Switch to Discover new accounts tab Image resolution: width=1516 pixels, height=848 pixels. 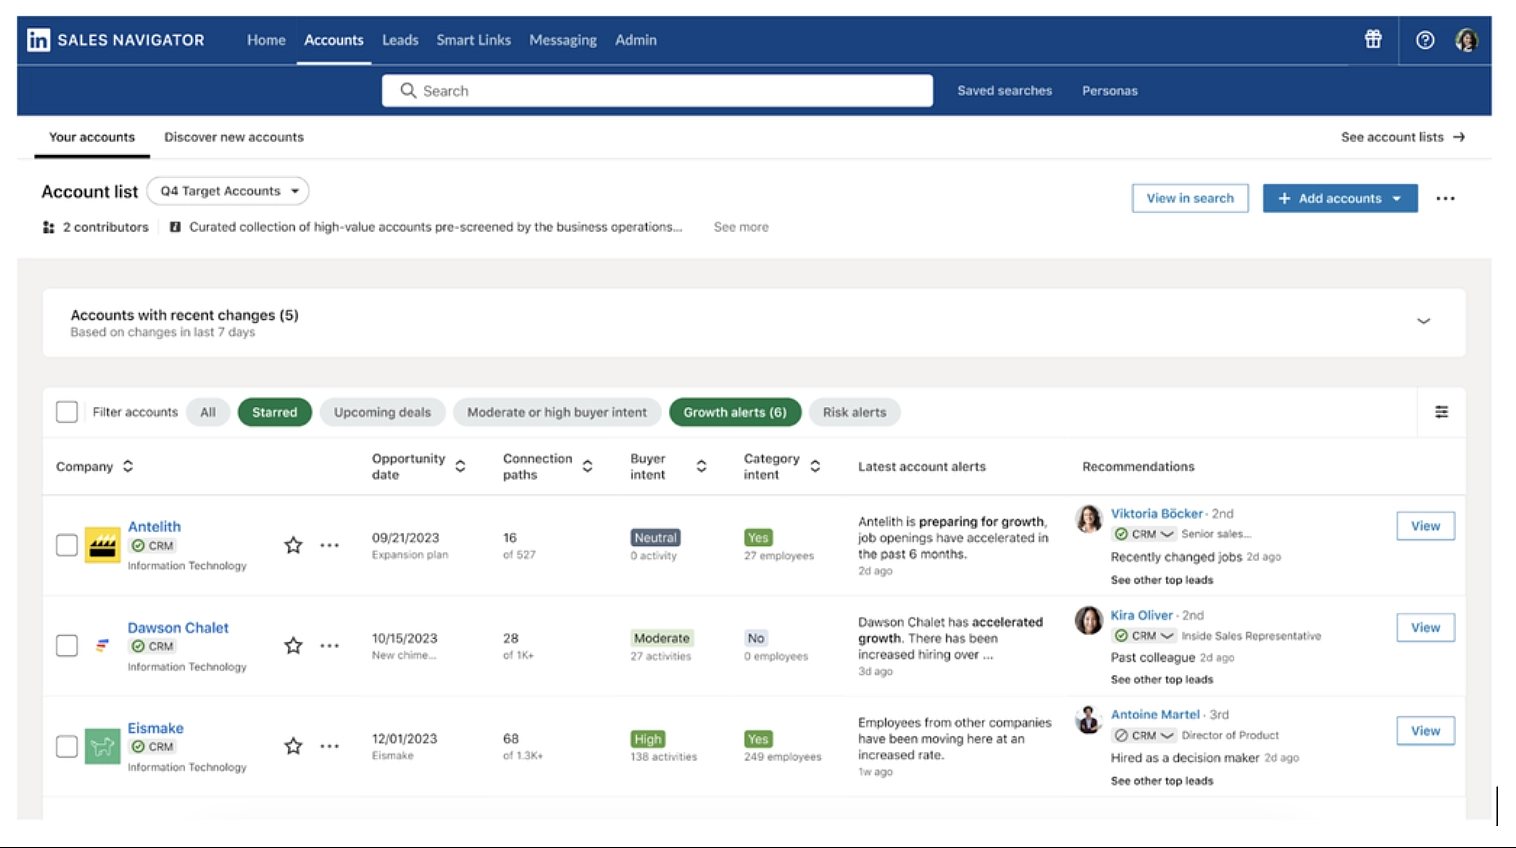[234, 137]
